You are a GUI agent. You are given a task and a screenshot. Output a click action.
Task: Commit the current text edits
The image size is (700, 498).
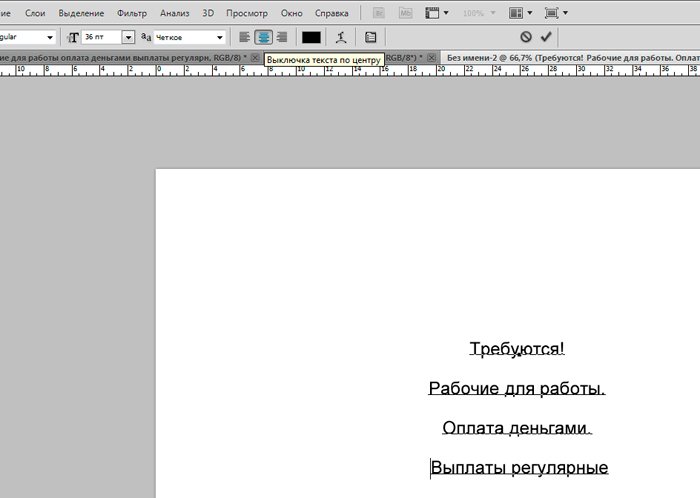click(546, 37)
